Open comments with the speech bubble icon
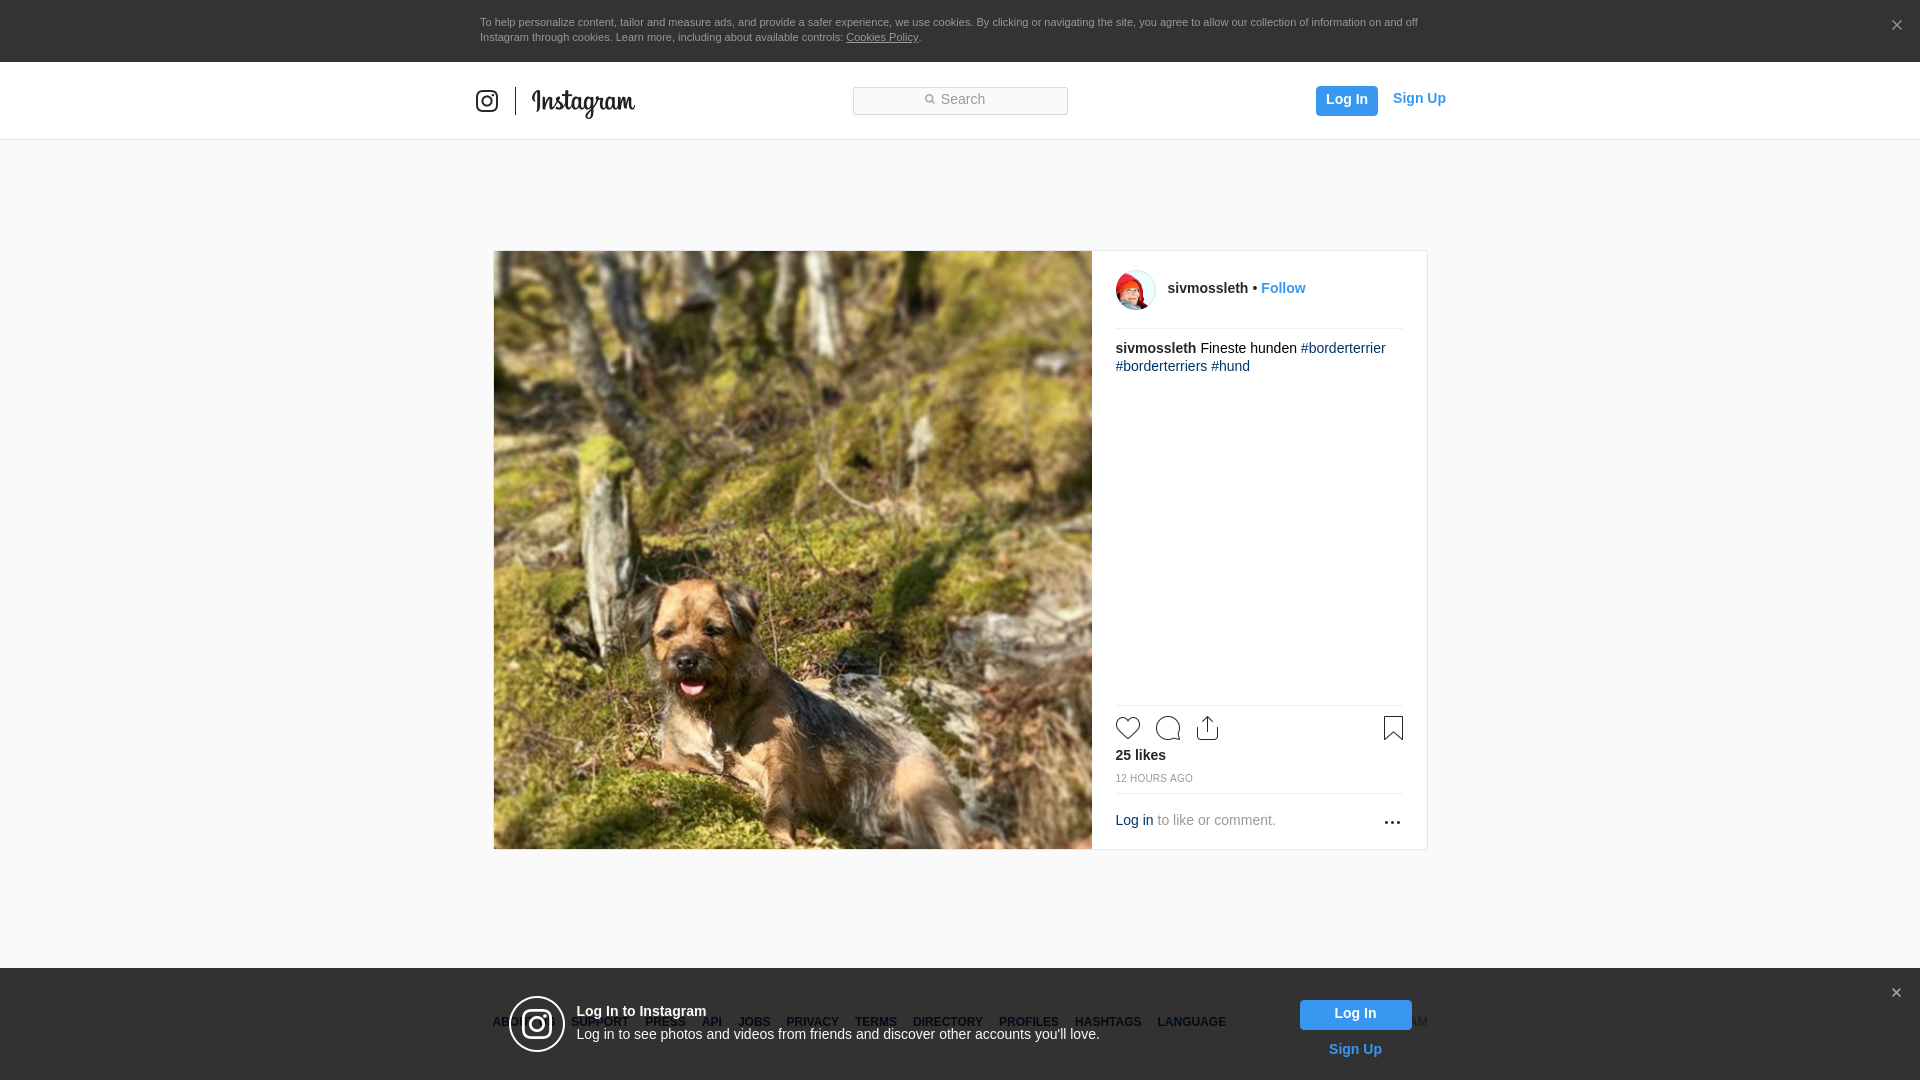Screen dimensions: 1920x1080 click(1167, 728)
